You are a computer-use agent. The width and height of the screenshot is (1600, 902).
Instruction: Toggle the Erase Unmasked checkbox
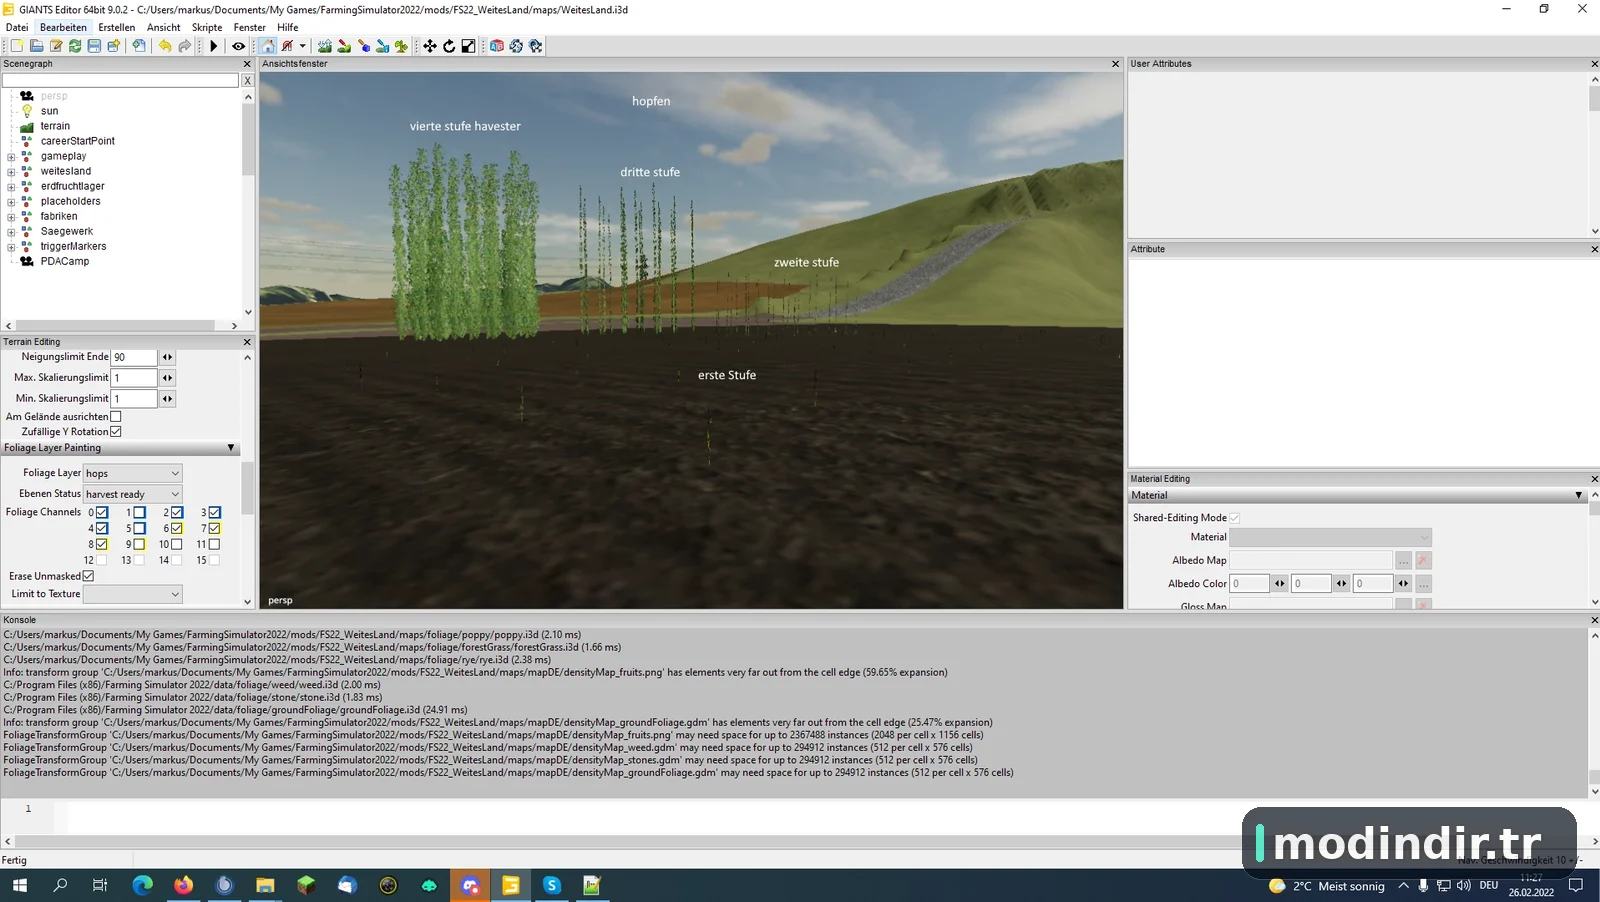(x=89, y=576)
